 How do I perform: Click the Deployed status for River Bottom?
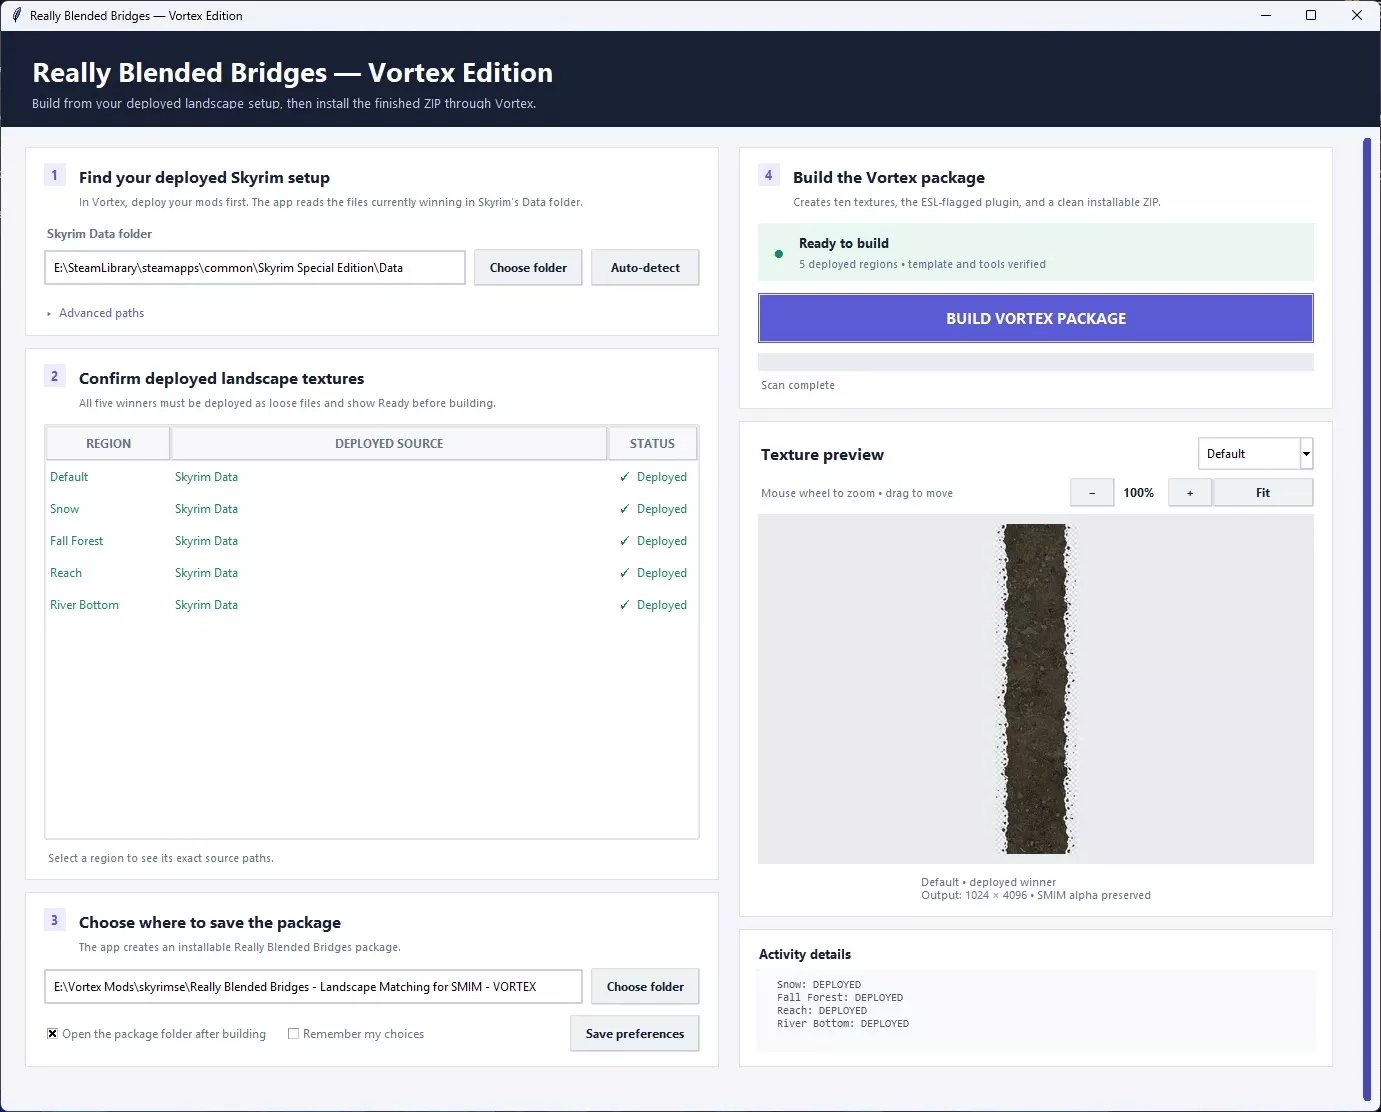click(653, 605)
